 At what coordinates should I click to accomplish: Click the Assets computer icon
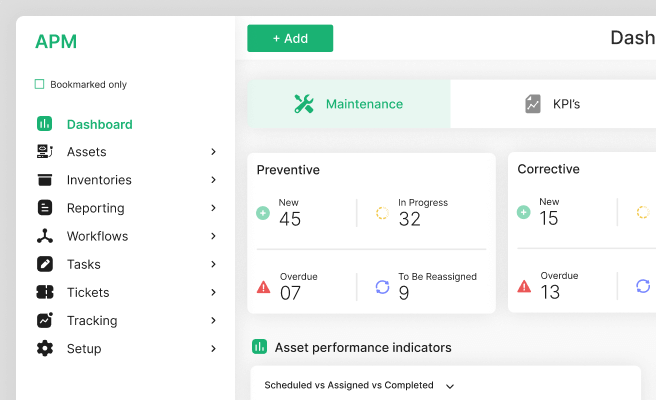coord(45,151)
